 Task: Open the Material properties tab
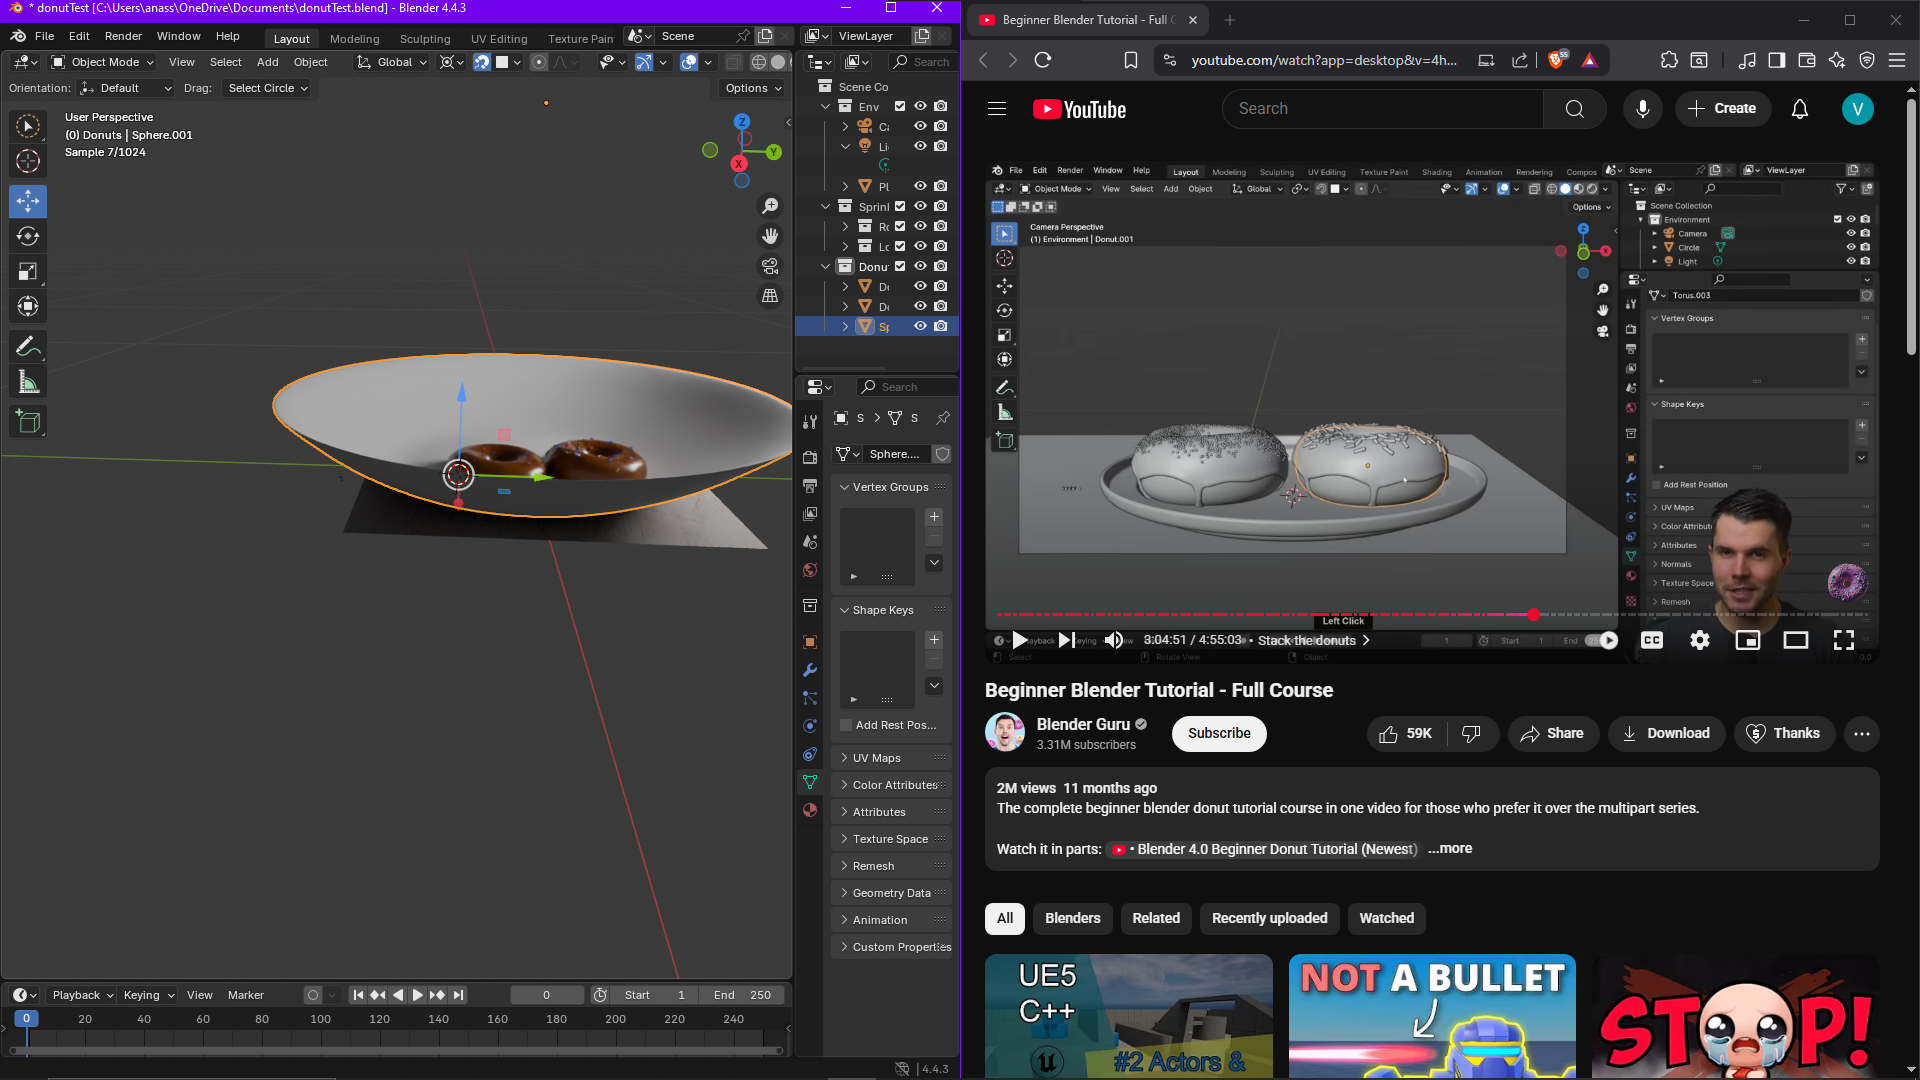810,810
